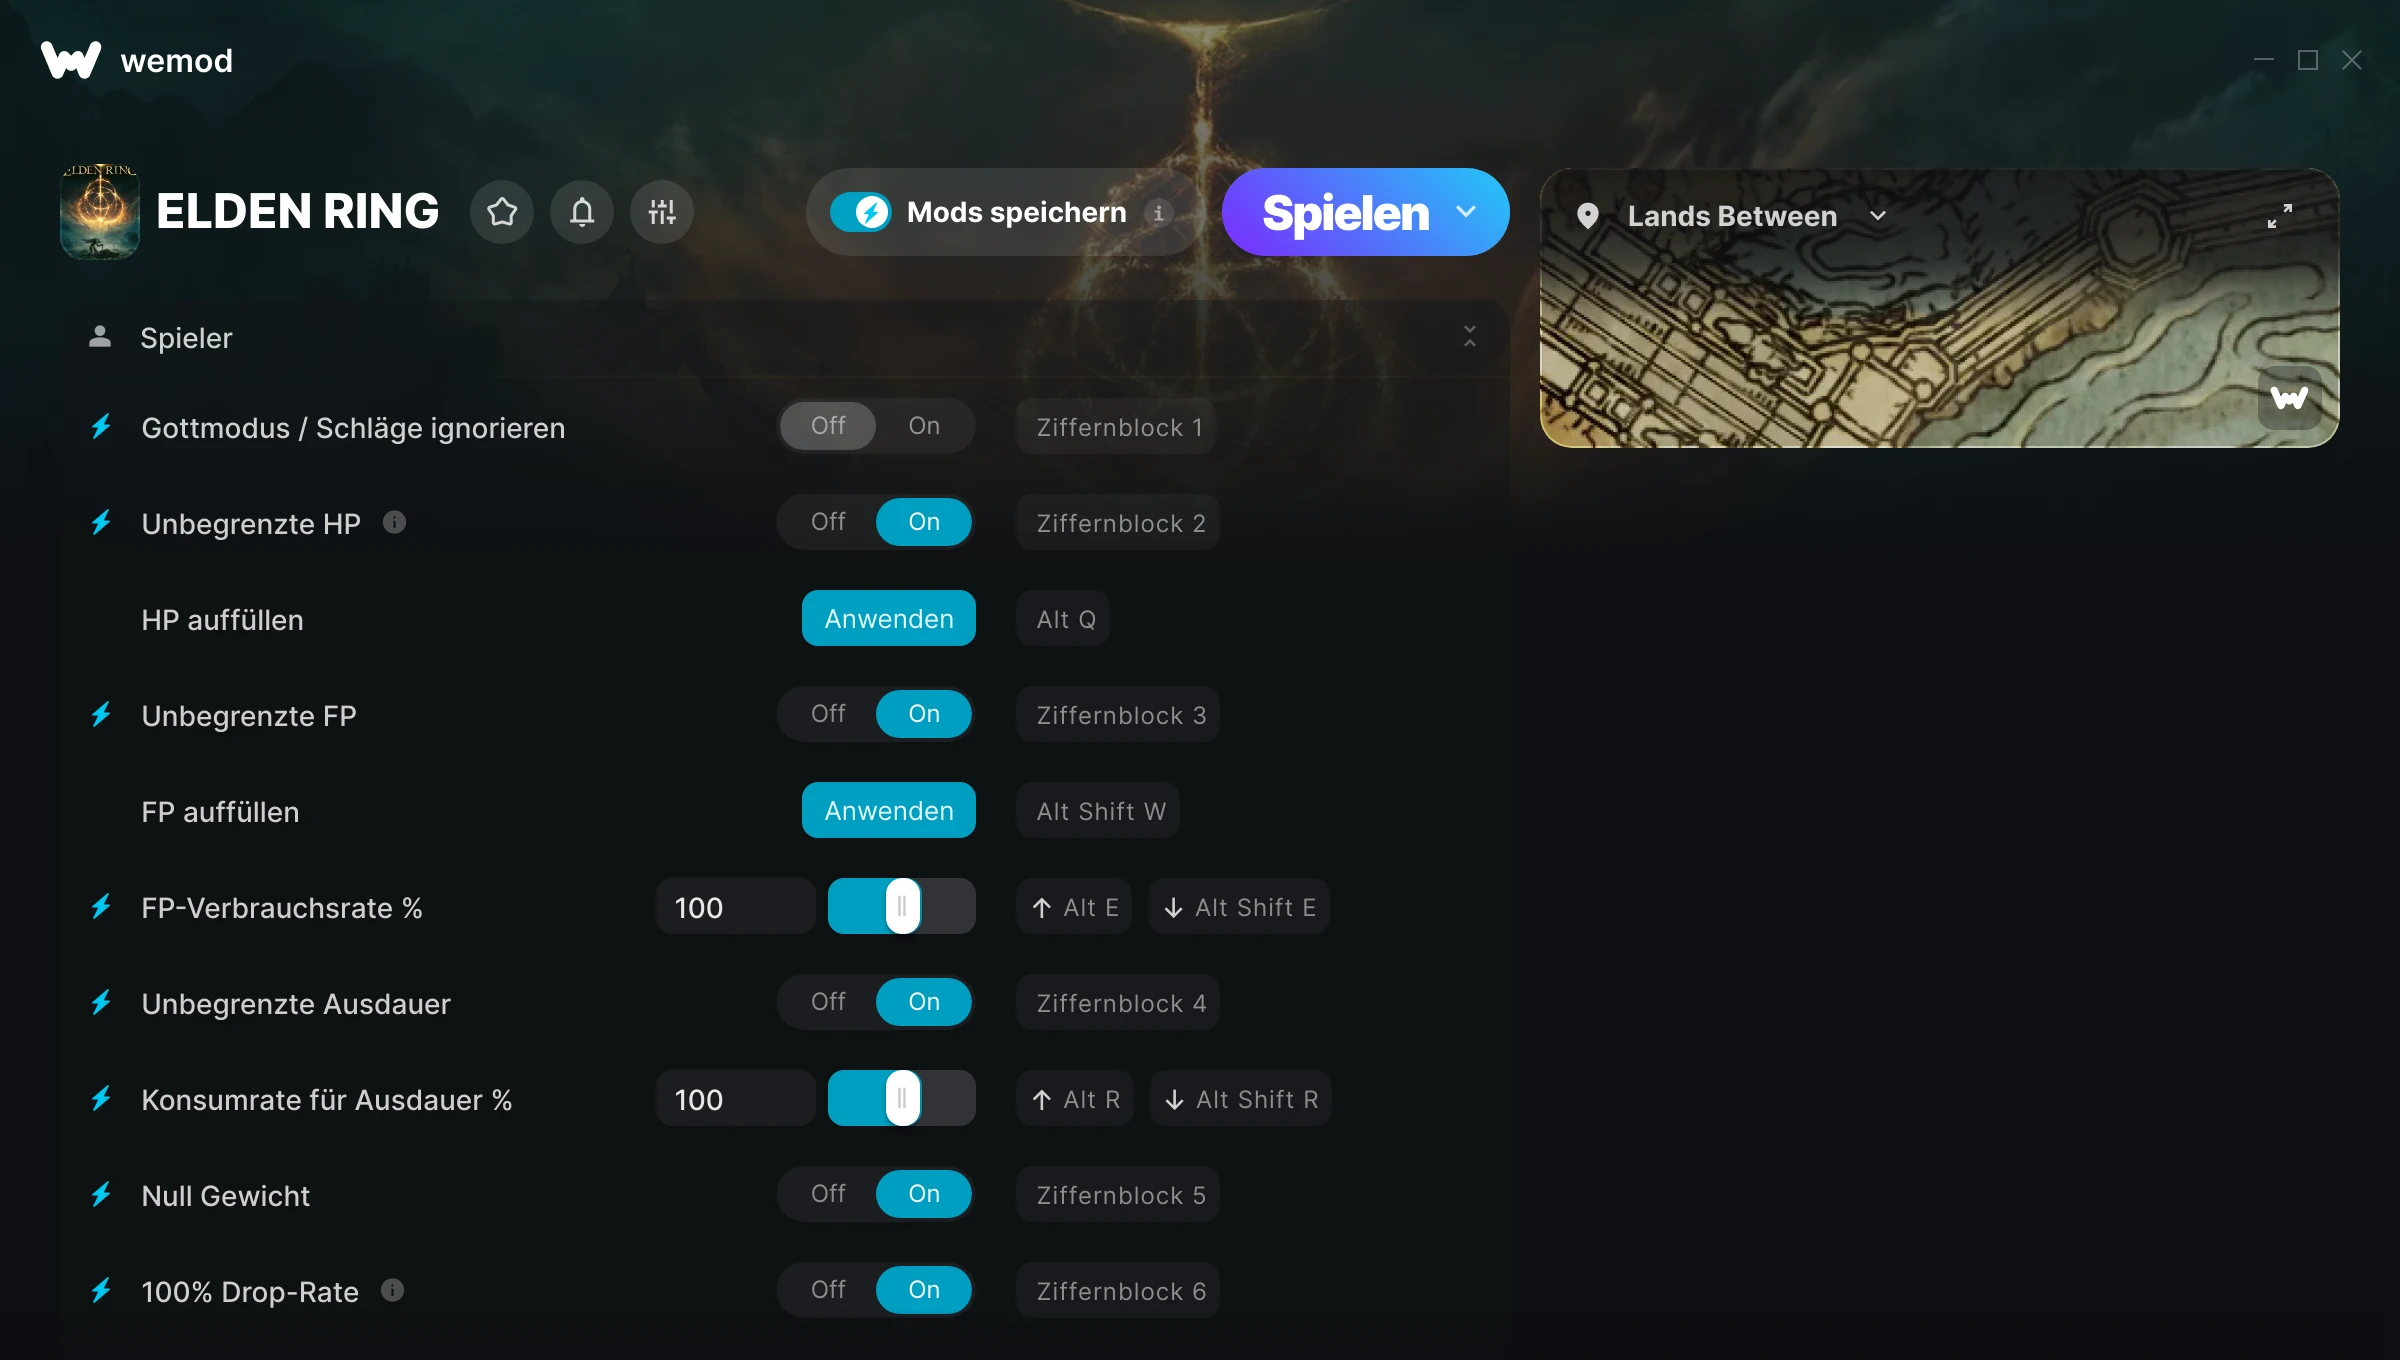Expand the map with the fullscreen arrows icon
The image size is (2400, 1360).
point(2280,216)
